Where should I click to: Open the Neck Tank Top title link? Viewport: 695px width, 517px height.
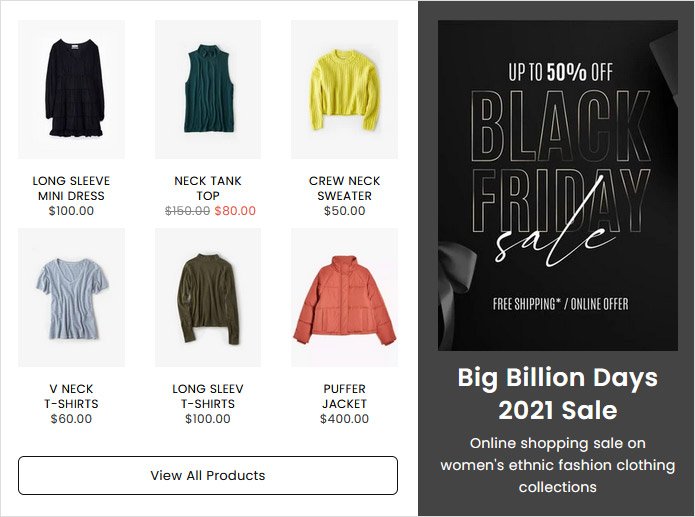coord(208,188)
